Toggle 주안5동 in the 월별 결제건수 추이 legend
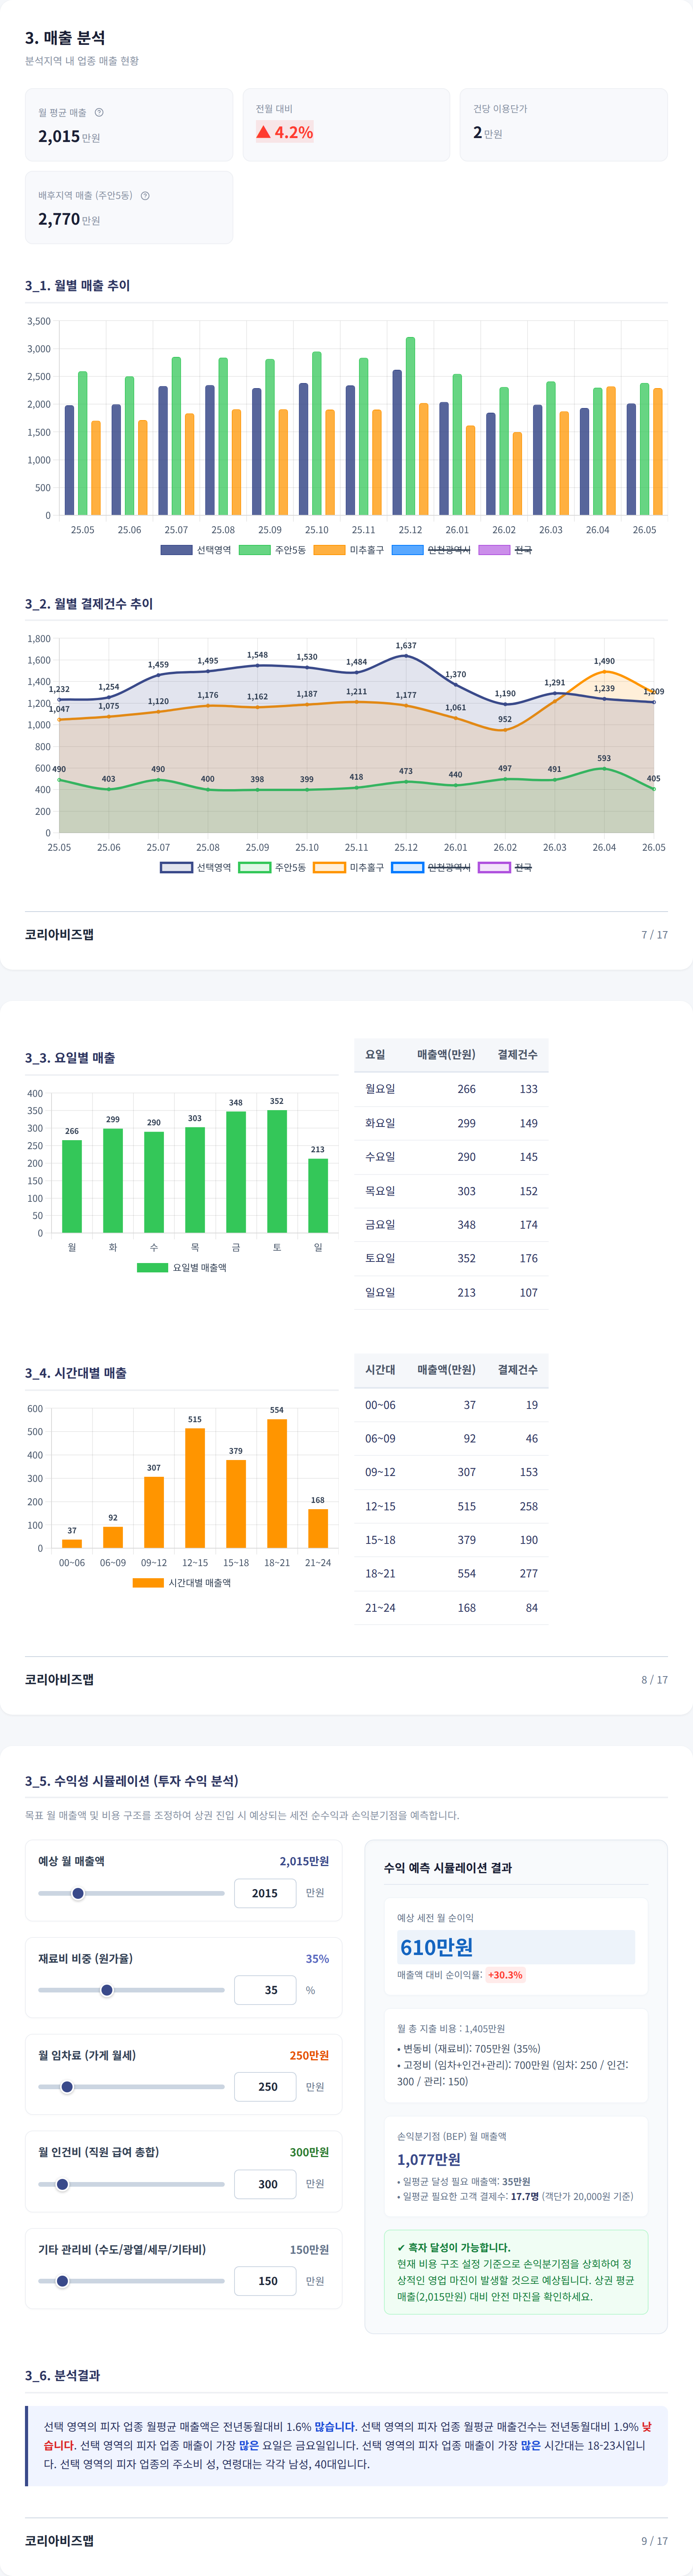Screen dimensions: 693x2576 (272, 867)
